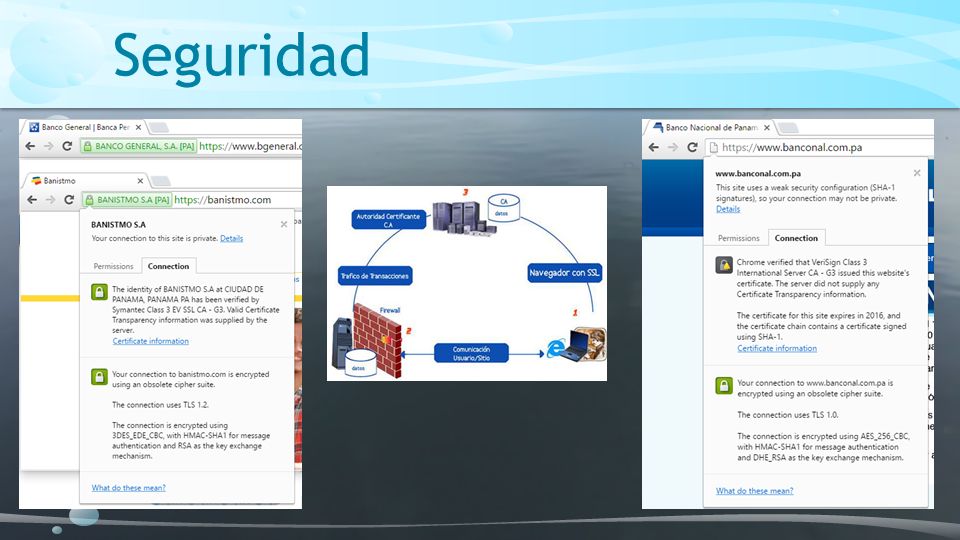Go back in Banconal browser window

click(x=653, y=148)
